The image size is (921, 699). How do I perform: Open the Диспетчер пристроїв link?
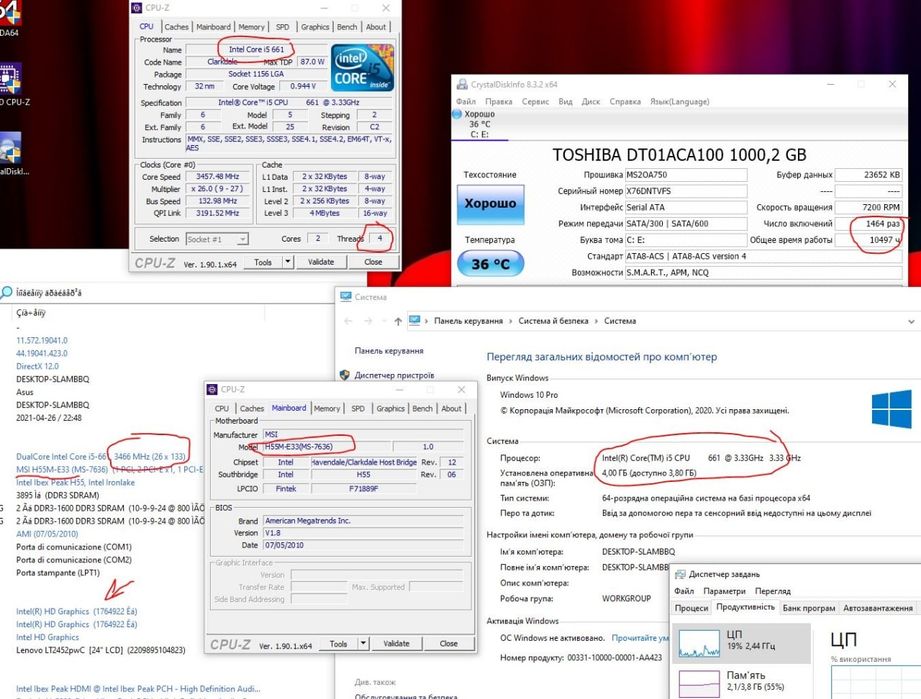point(394,375)
